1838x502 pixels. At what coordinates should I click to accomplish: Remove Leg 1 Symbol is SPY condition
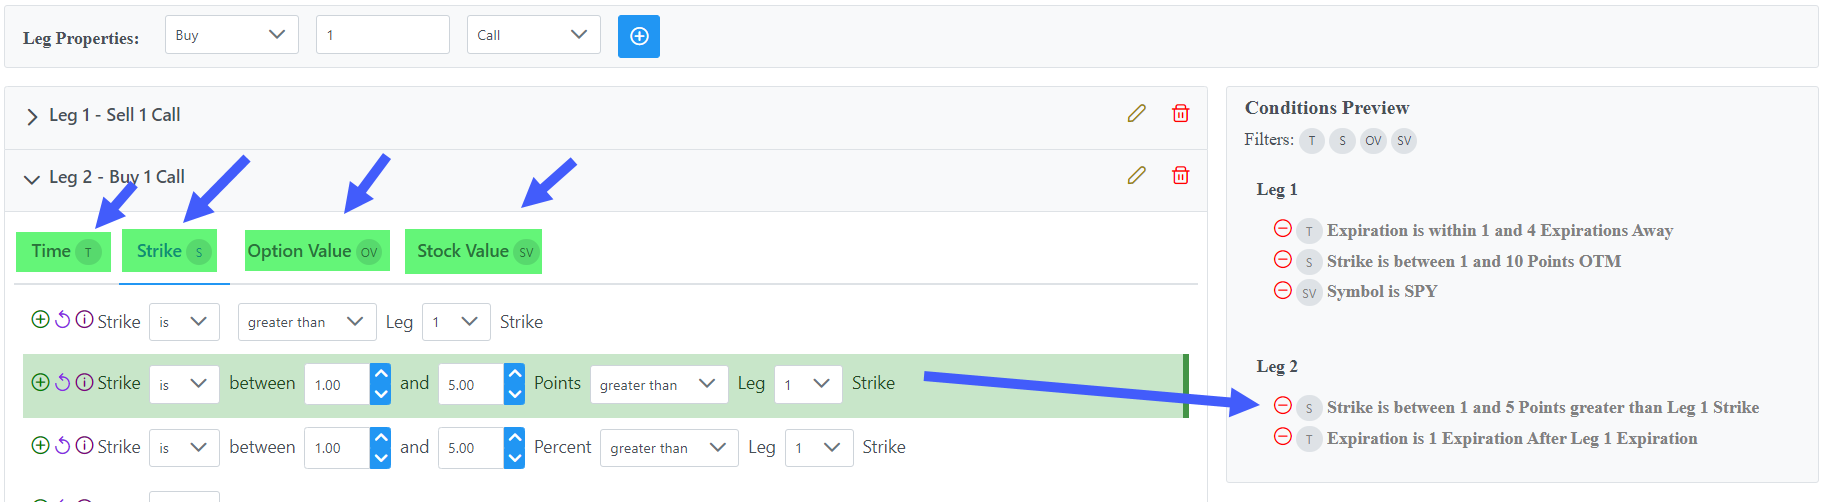1282,290
